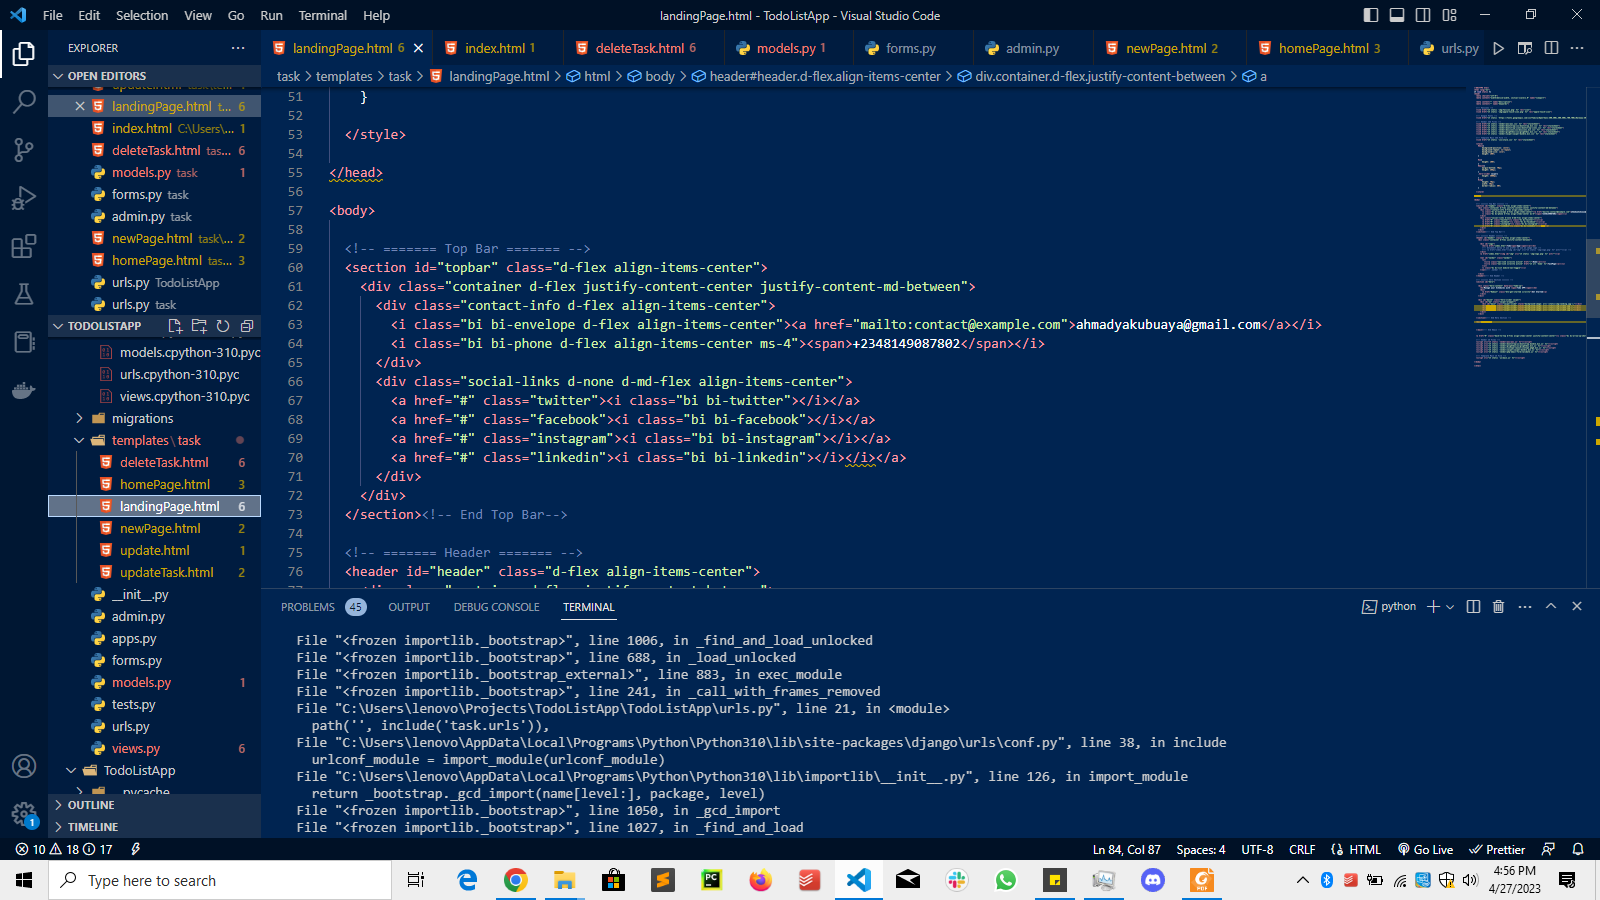Start the Go Live server
This screenshot has width=1600, height=900.
pyautogui.click(x=1424, y=849)
